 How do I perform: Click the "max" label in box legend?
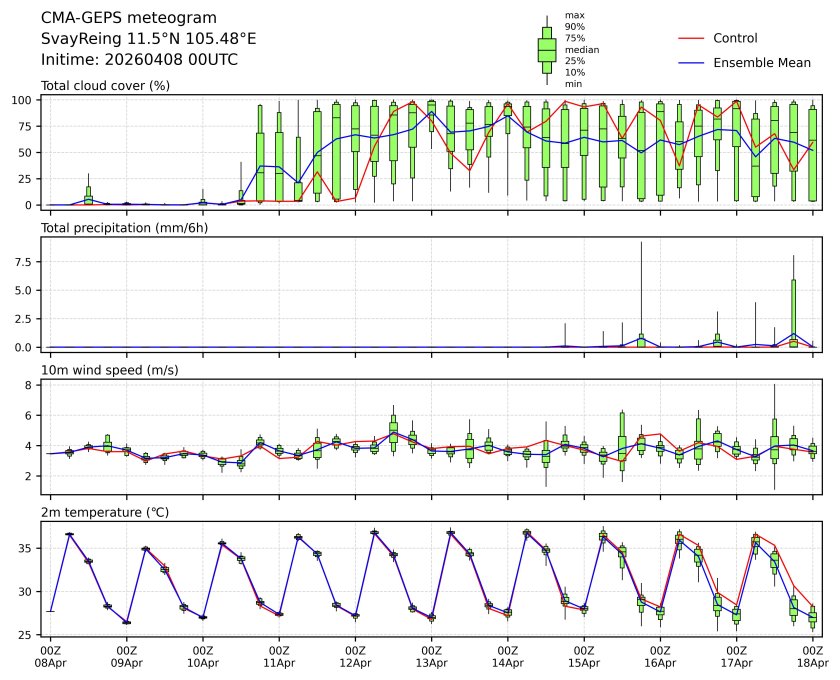point(574,15)
